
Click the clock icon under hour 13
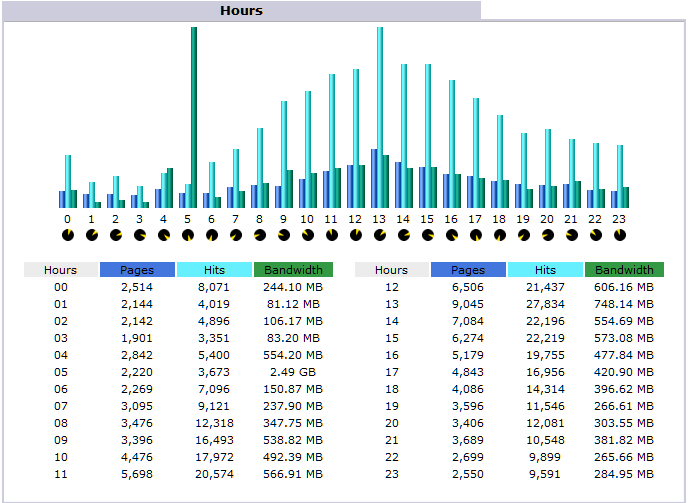click(380, 235)
